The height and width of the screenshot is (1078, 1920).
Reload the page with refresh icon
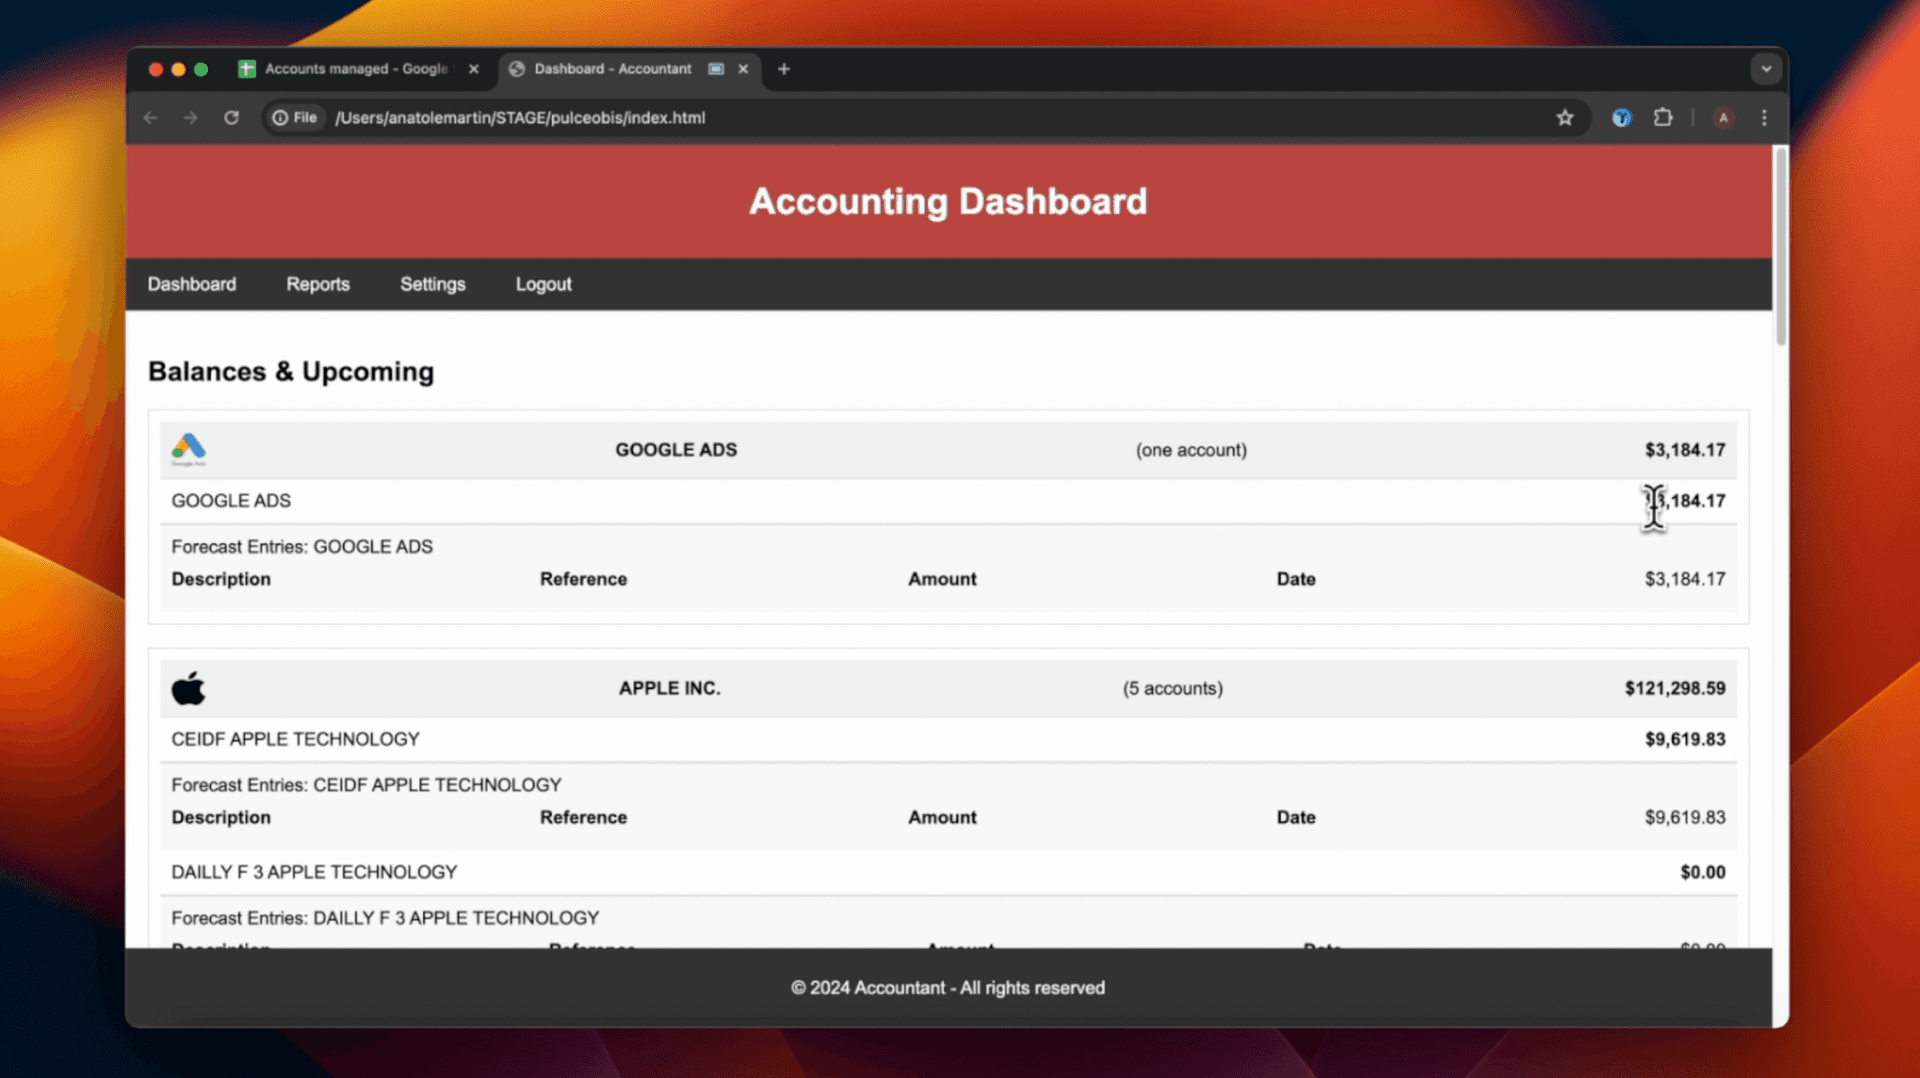point(231,118)
